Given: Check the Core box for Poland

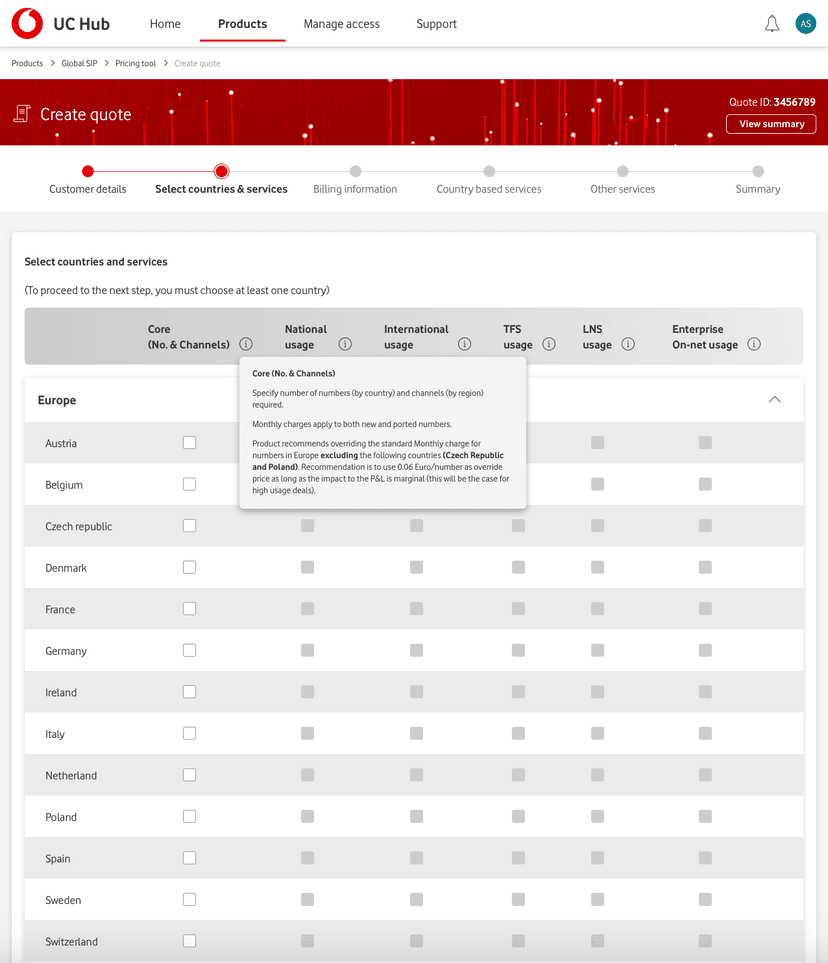Looking at the screenshot, I should [189, 816].
